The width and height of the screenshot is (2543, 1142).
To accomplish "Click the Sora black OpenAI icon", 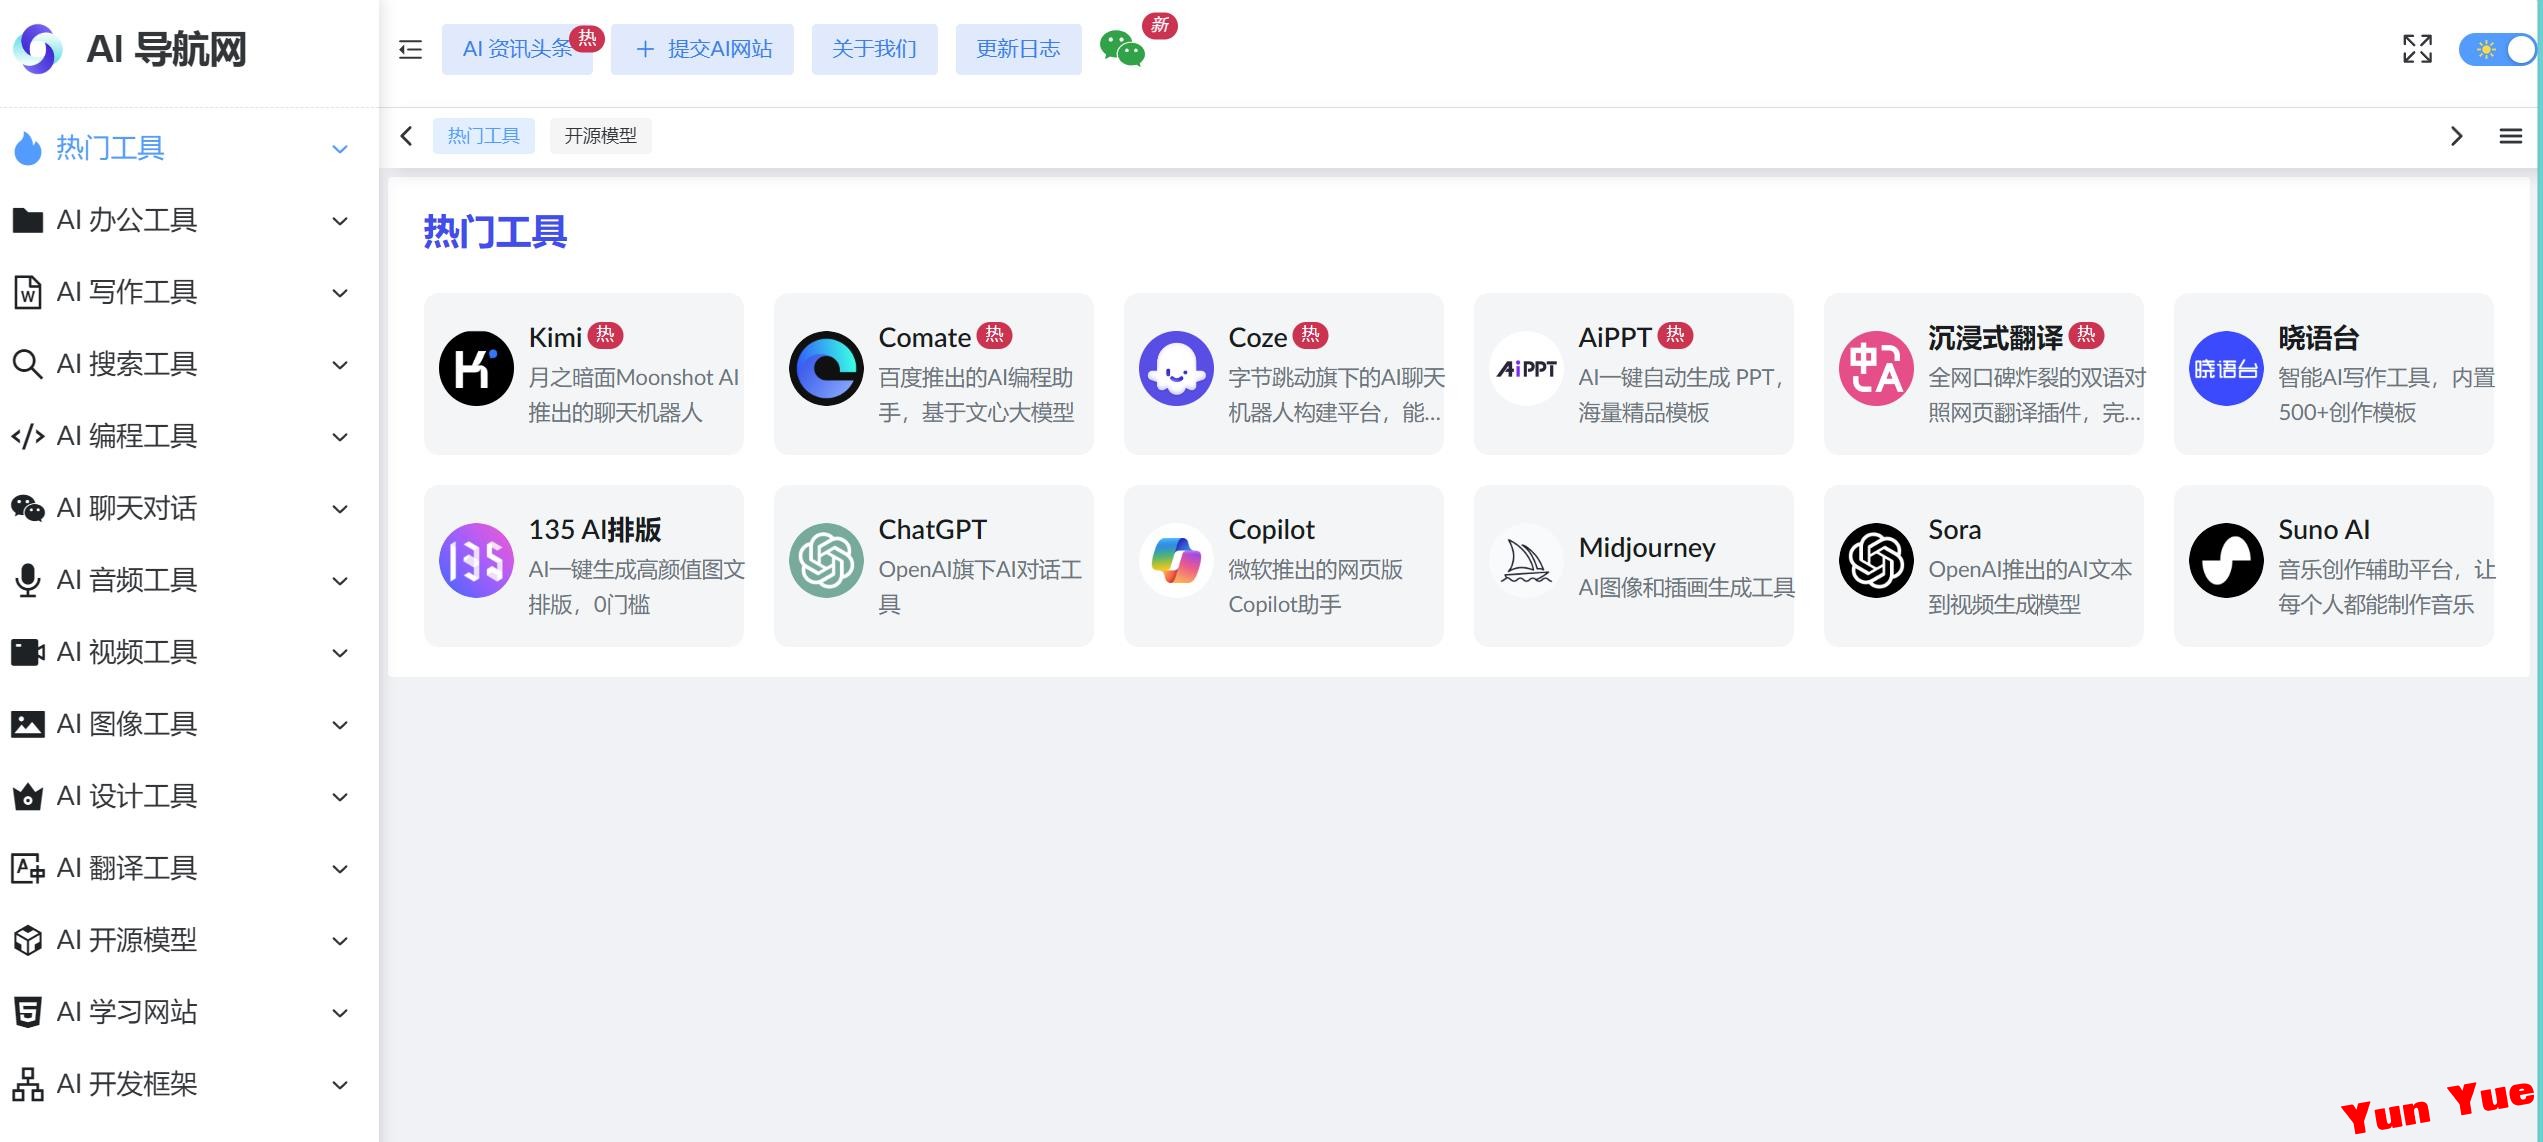I will click(1876, 561).
